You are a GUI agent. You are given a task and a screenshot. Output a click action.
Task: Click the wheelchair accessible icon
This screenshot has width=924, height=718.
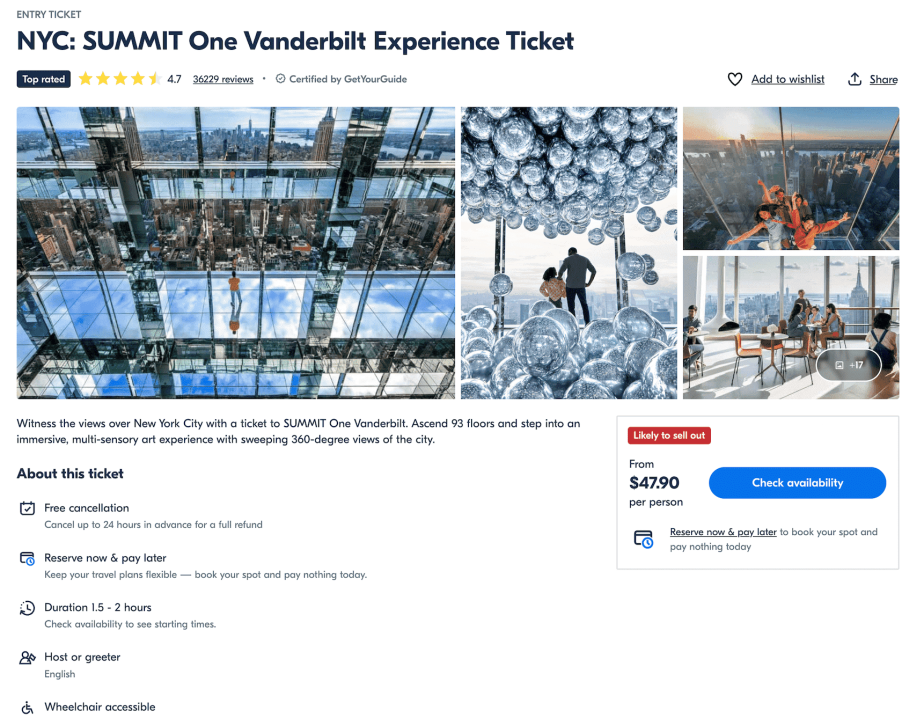tap(28, 707)
